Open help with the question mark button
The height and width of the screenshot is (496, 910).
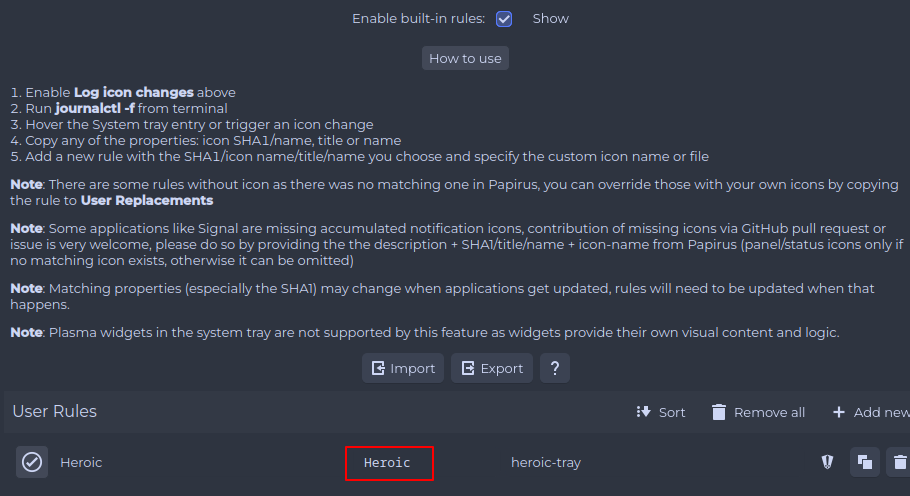point(555,368)
